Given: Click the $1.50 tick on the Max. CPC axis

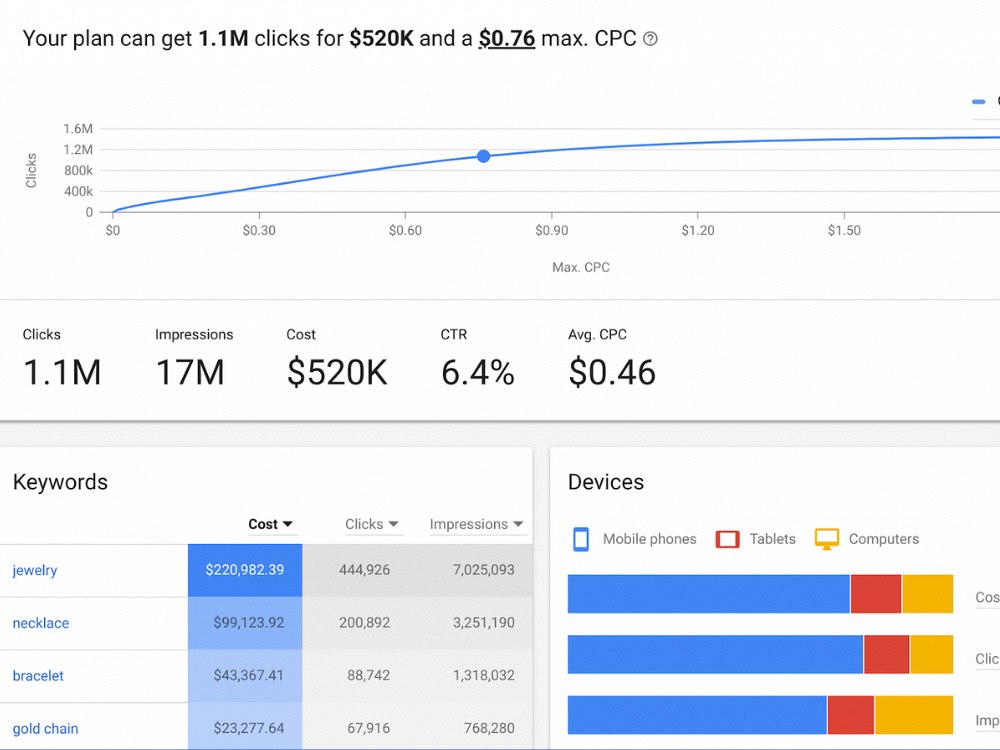Looking at the screenshot, I should point(844,230).
